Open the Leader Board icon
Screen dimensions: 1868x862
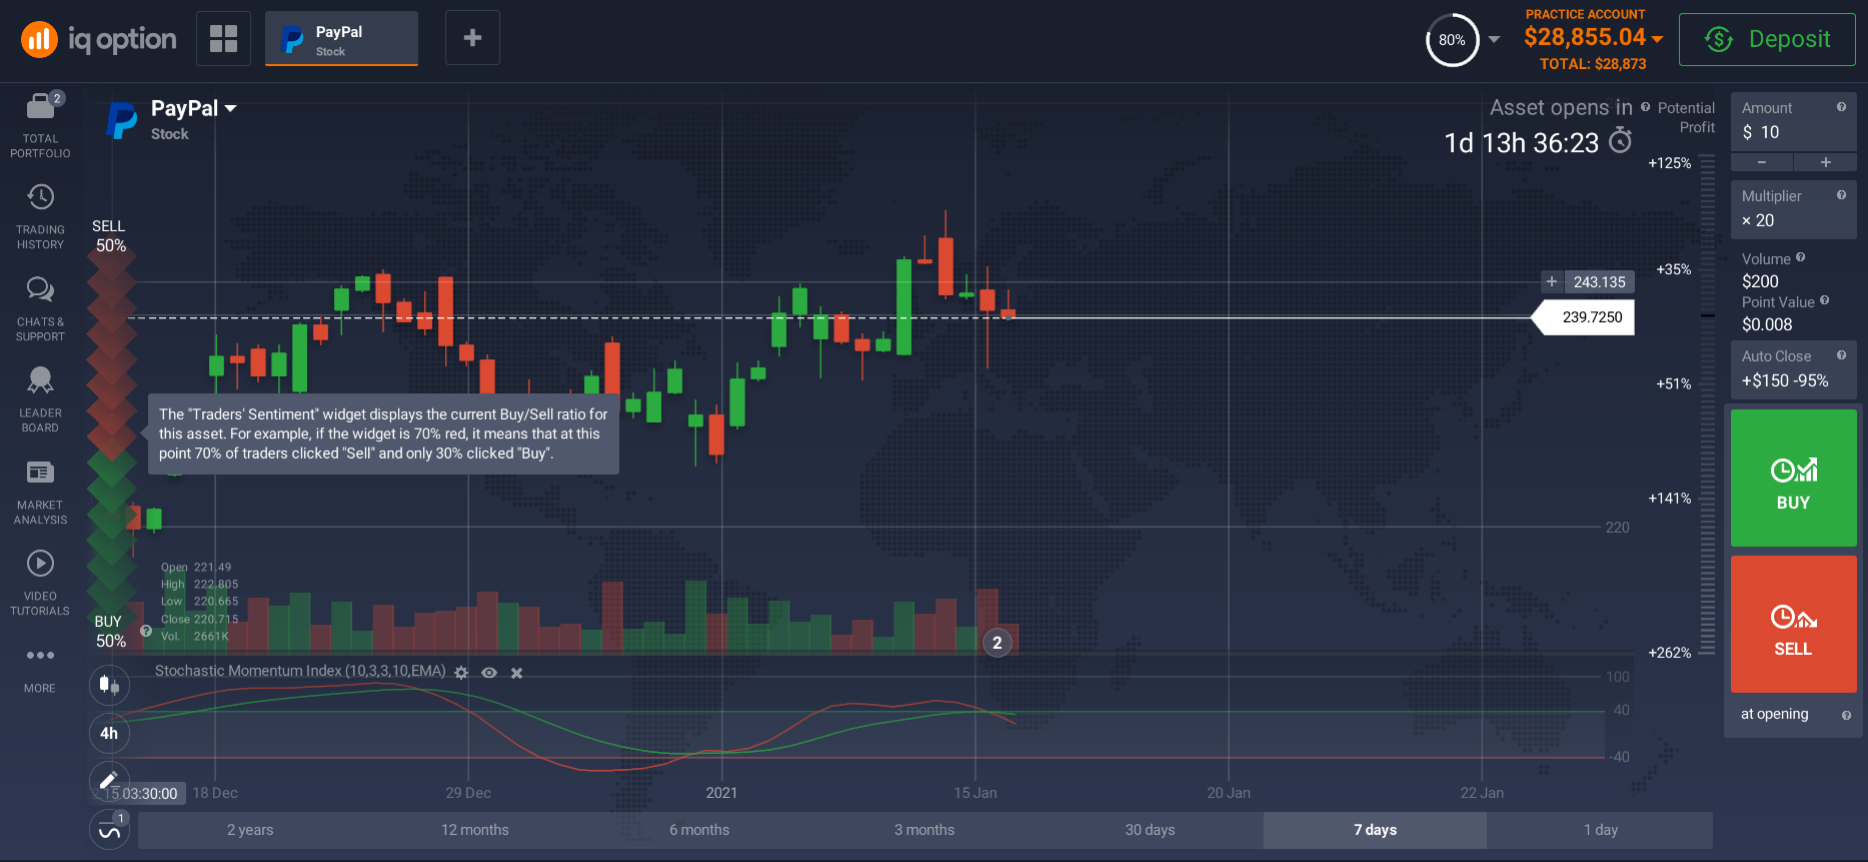(x=40, y=380)
